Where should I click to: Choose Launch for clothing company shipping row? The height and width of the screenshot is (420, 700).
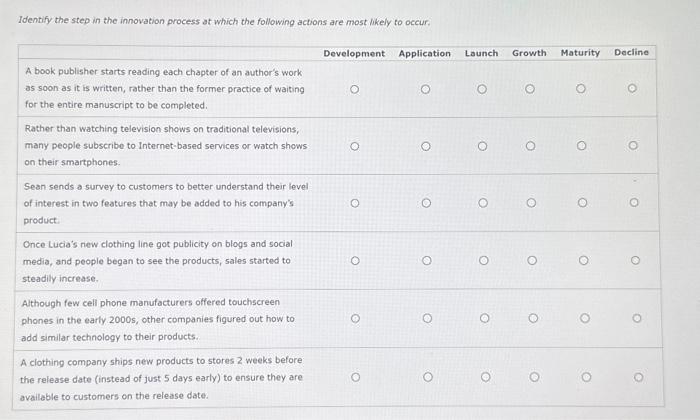click(x=486, y=377)
